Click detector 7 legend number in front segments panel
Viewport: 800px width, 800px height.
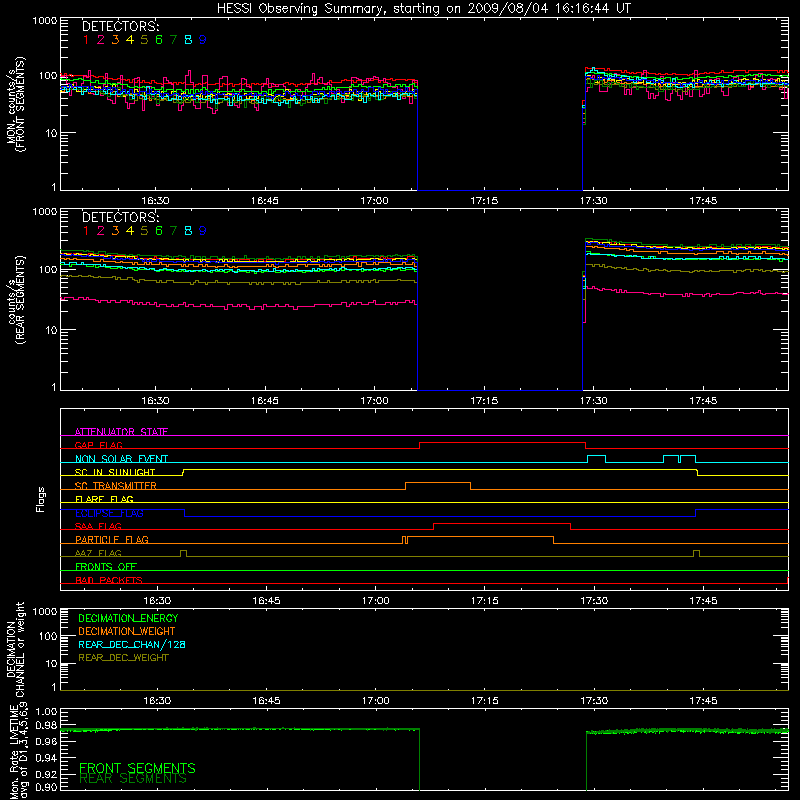tap(173, 40)
